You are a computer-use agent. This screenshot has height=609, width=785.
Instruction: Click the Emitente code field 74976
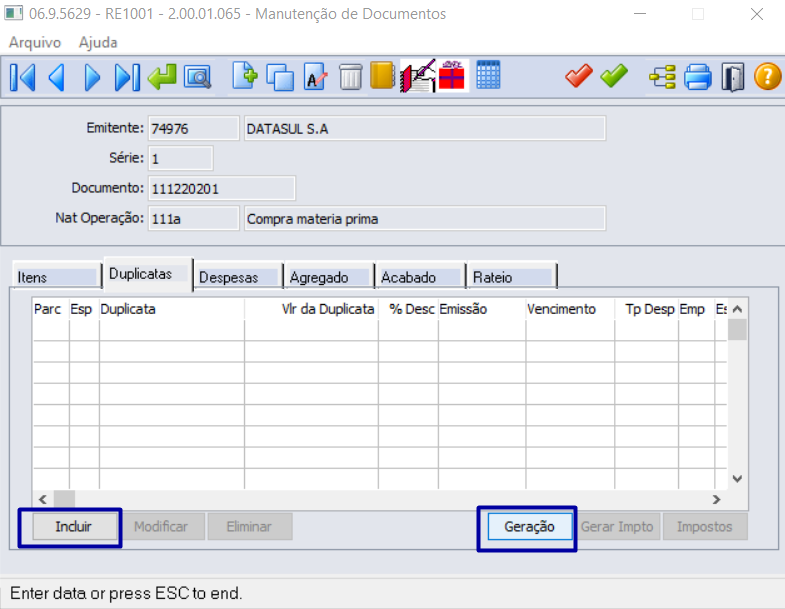point(193,128)
